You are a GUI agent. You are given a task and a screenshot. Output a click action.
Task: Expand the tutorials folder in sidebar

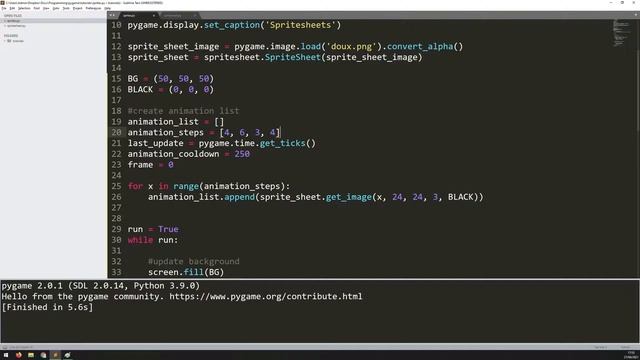pos(5,41)
